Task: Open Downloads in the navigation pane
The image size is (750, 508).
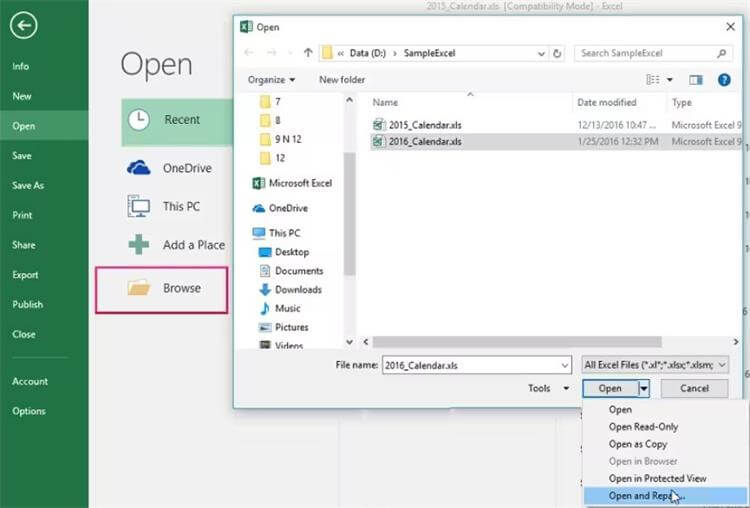Action: click(290, 289)
